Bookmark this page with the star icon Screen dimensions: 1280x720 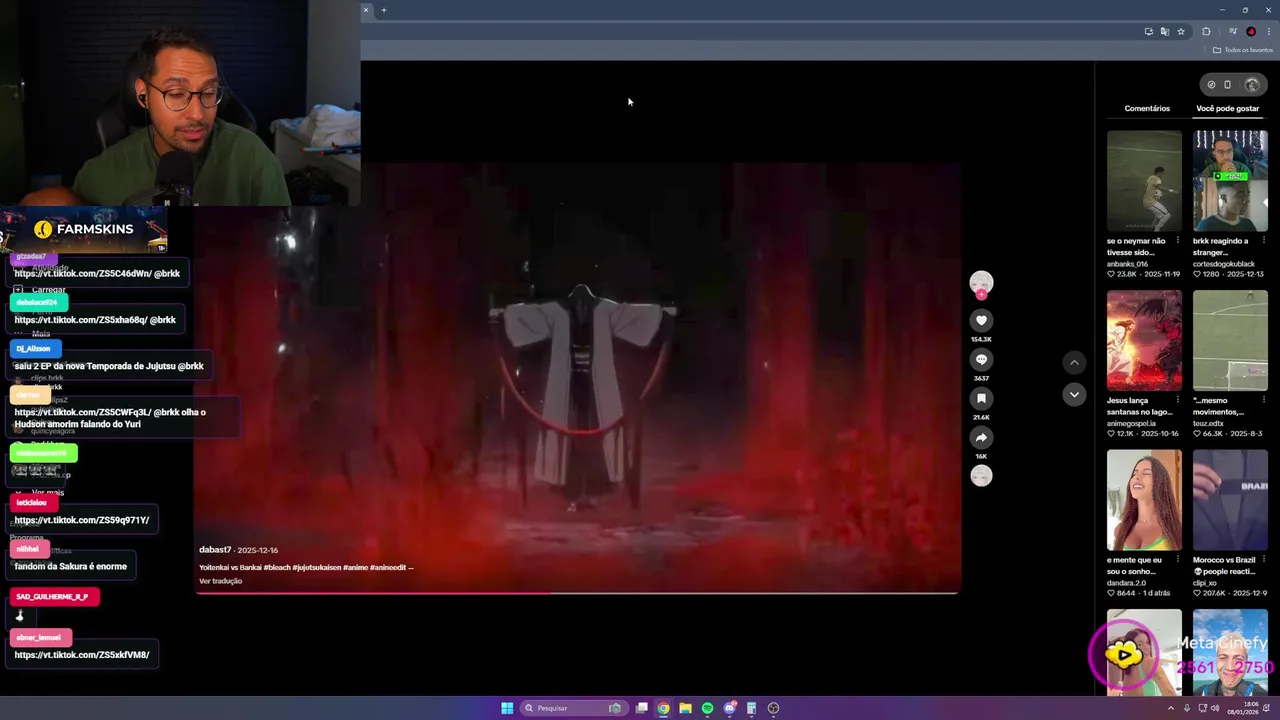coord(1181,31)
